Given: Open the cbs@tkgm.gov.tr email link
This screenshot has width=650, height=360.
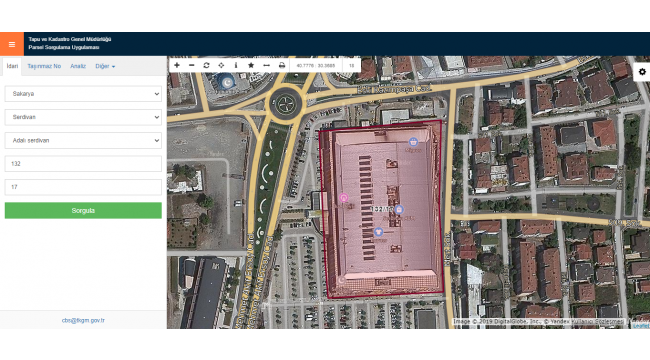Looking at the screenshot, I should click(x=83, y=320).
